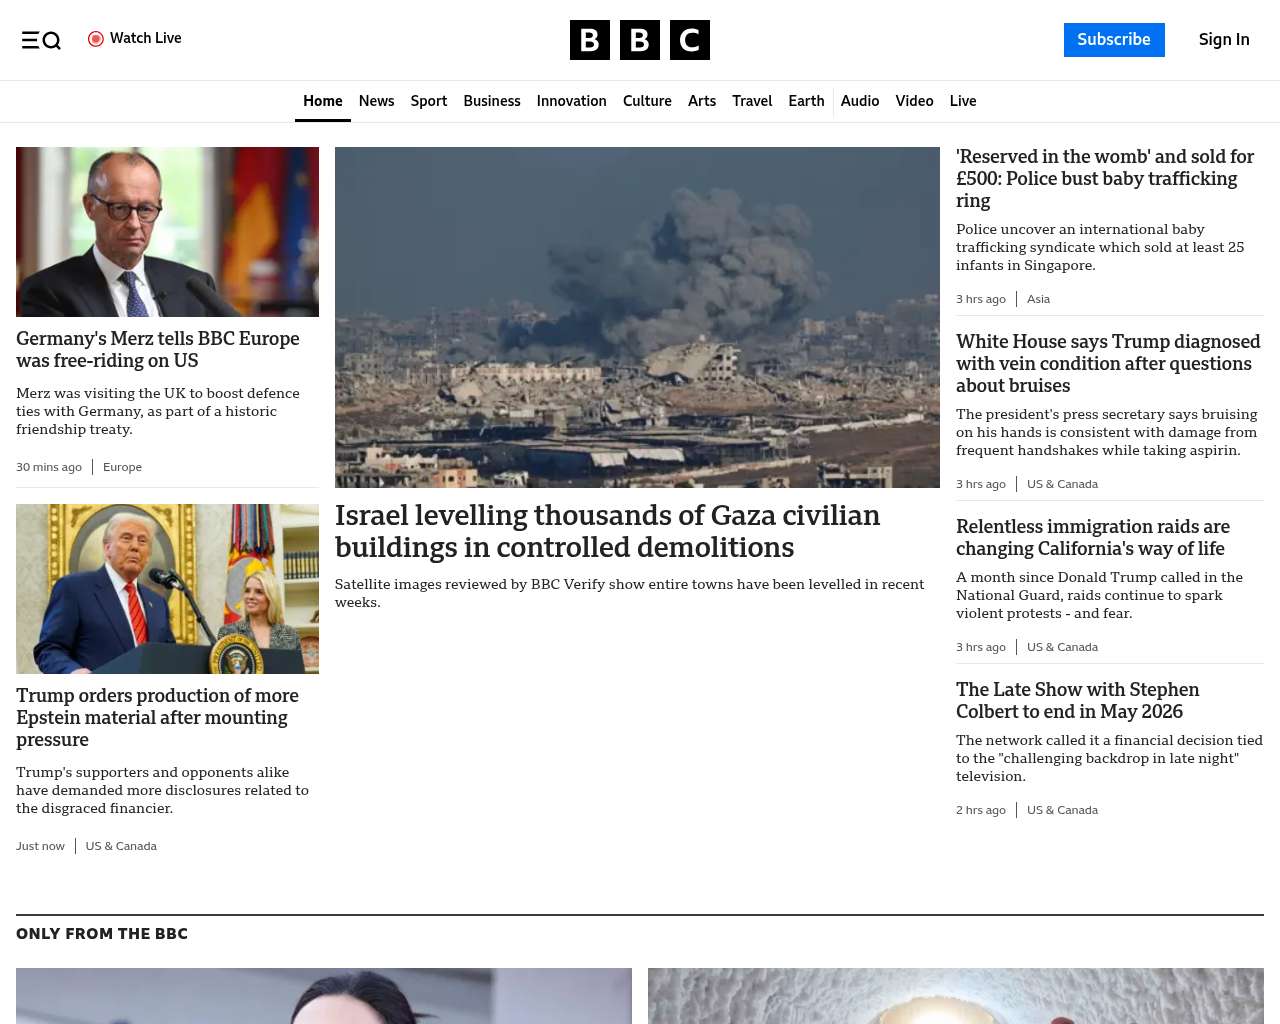The image size is (1280, 1024).
Task: Open 'Reserved in the womb' trafficking headline
Action: (1105, 178)
